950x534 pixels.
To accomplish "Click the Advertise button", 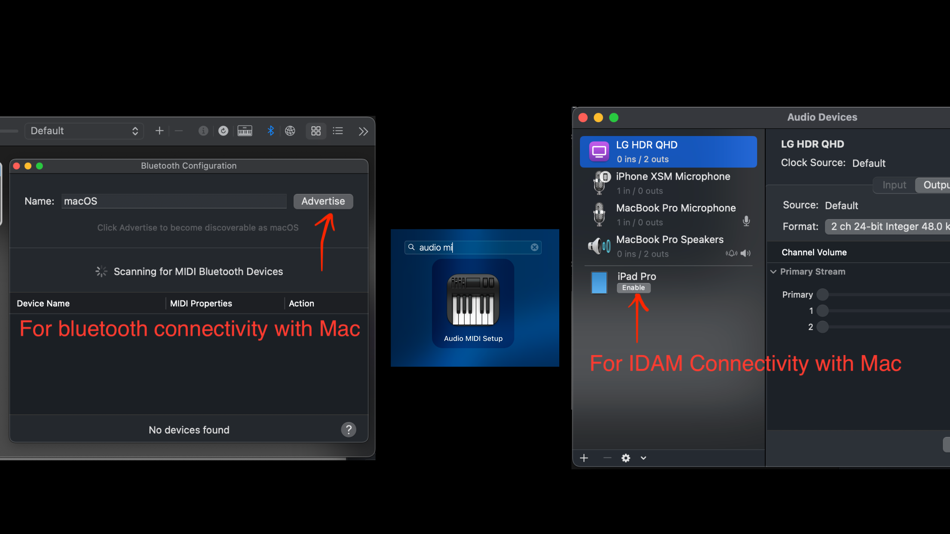I will click(323, 201).
